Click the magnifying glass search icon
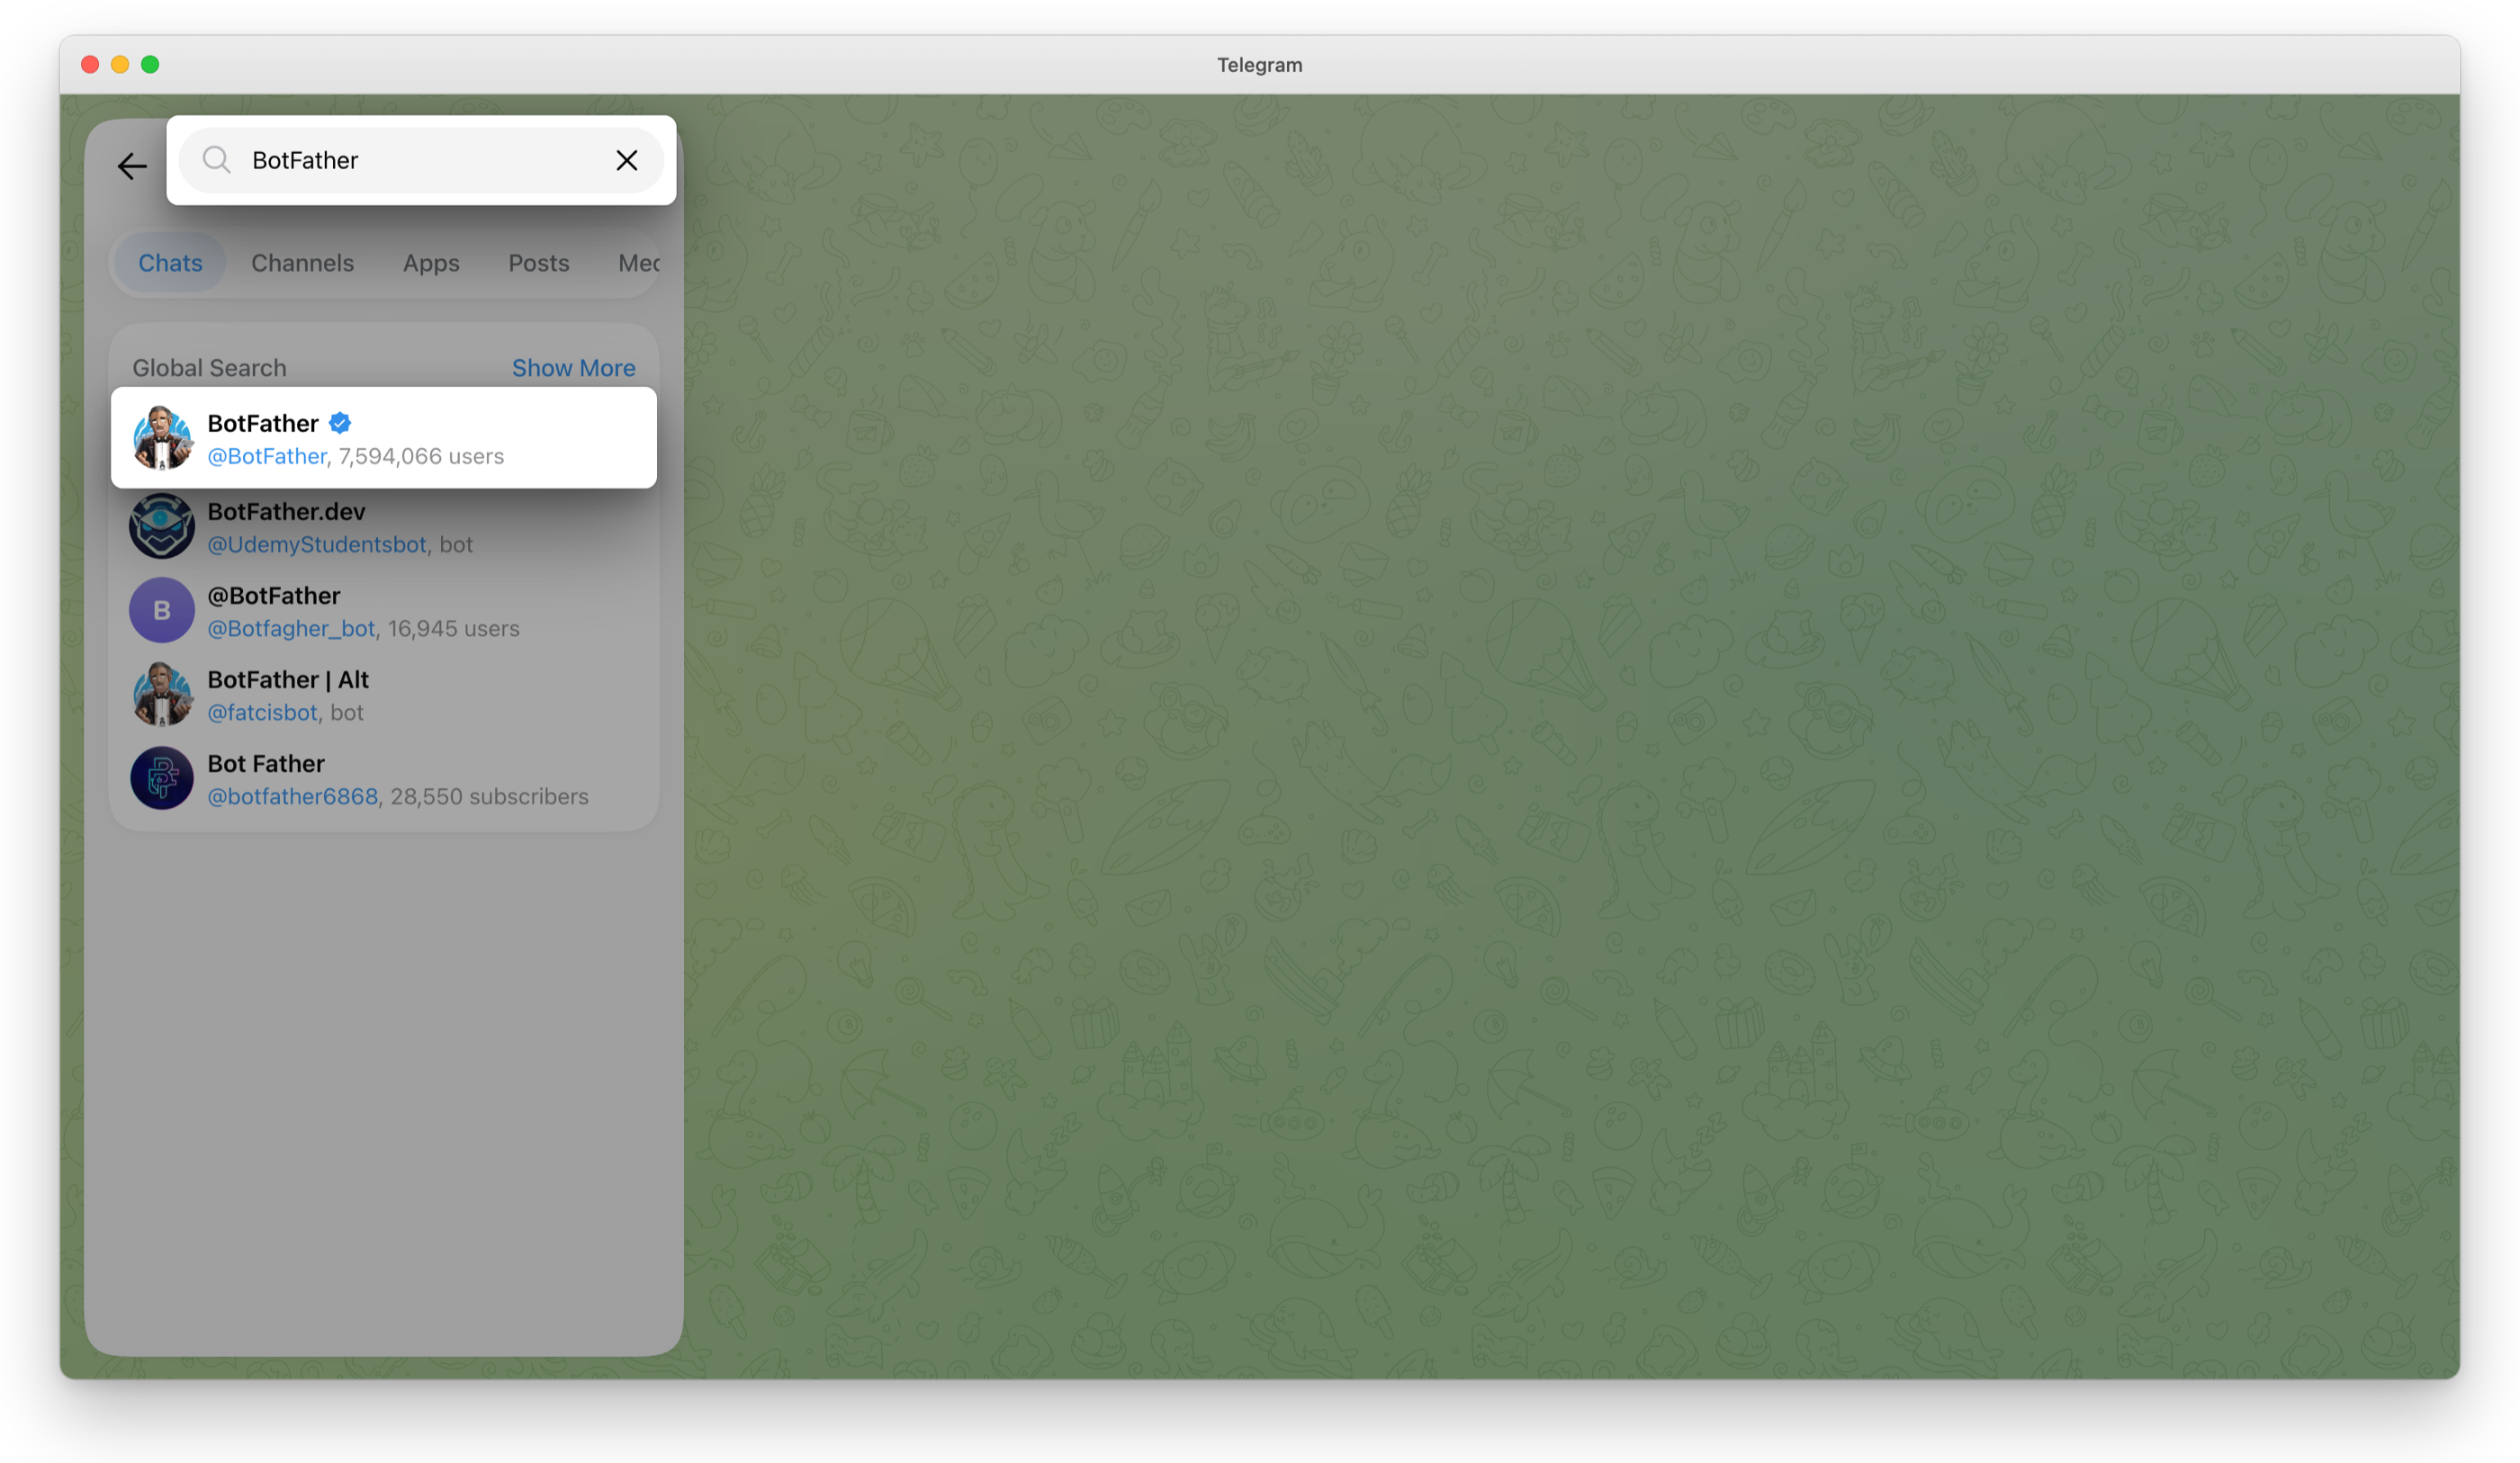Screen dimensions: 2520x1463 [x=217, y=160]
